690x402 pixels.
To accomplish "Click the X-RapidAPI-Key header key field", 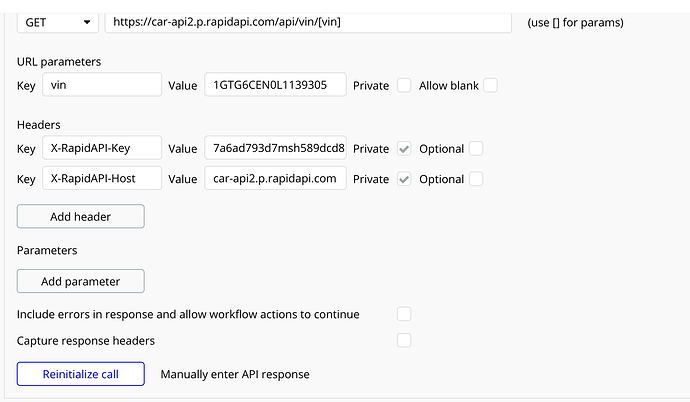I will (101, 149).
